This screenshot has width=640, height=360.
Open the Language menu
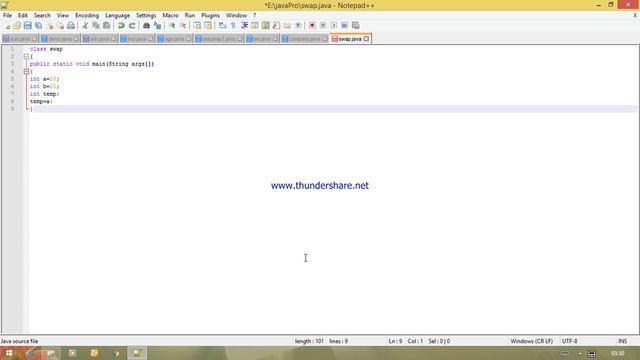tap(117, 16)
